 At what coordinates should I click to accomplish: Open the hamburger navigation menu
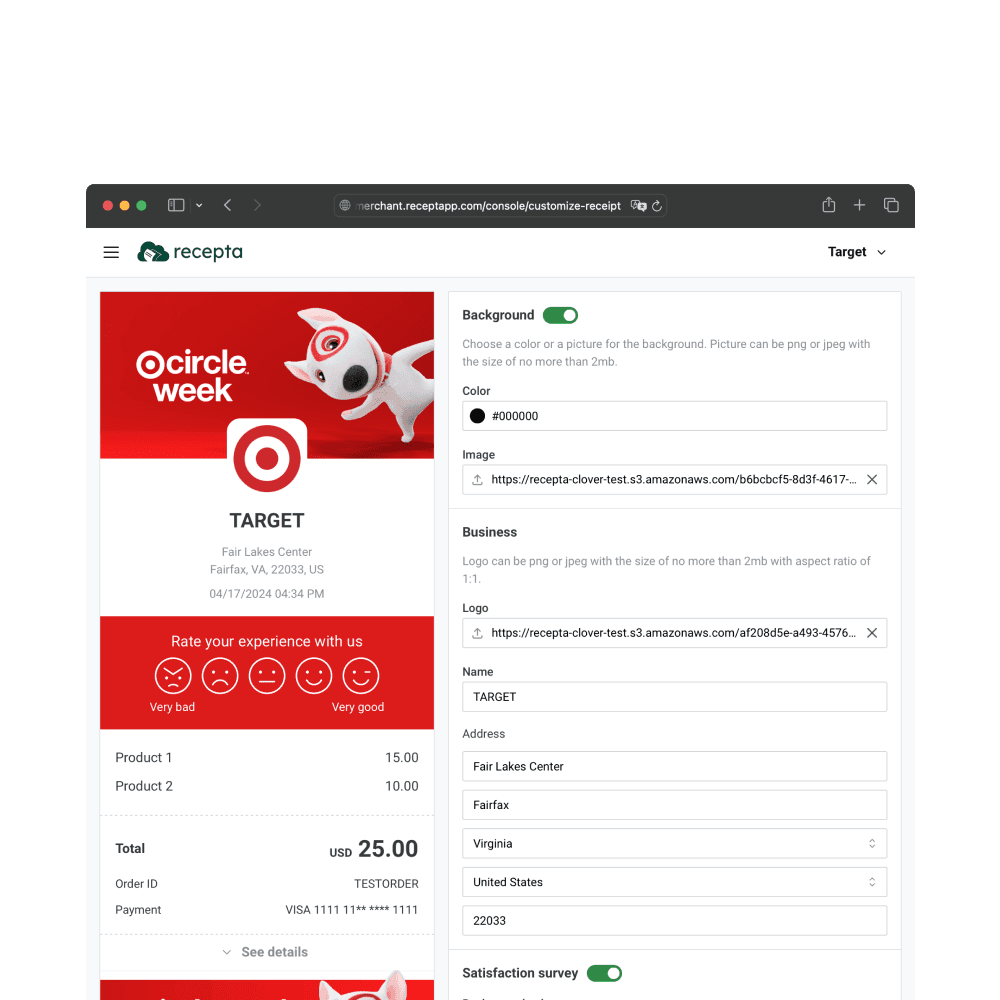(111, 253)
